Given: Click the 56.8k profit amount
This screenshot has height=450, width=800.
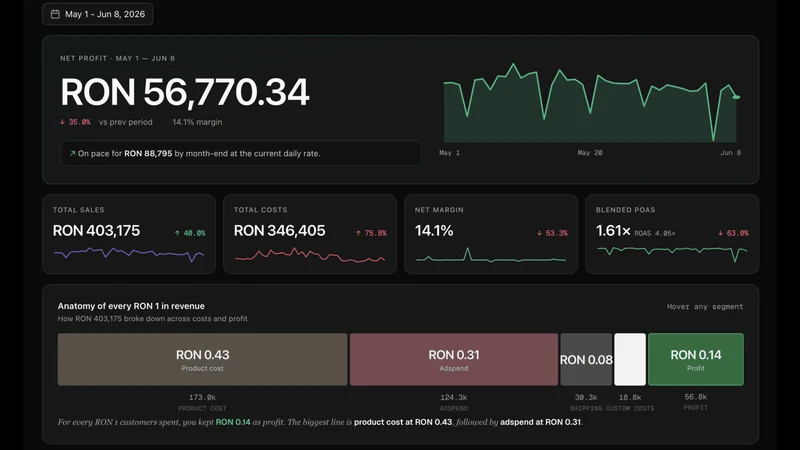Looking at the screenshot, I should pos(696,396).
